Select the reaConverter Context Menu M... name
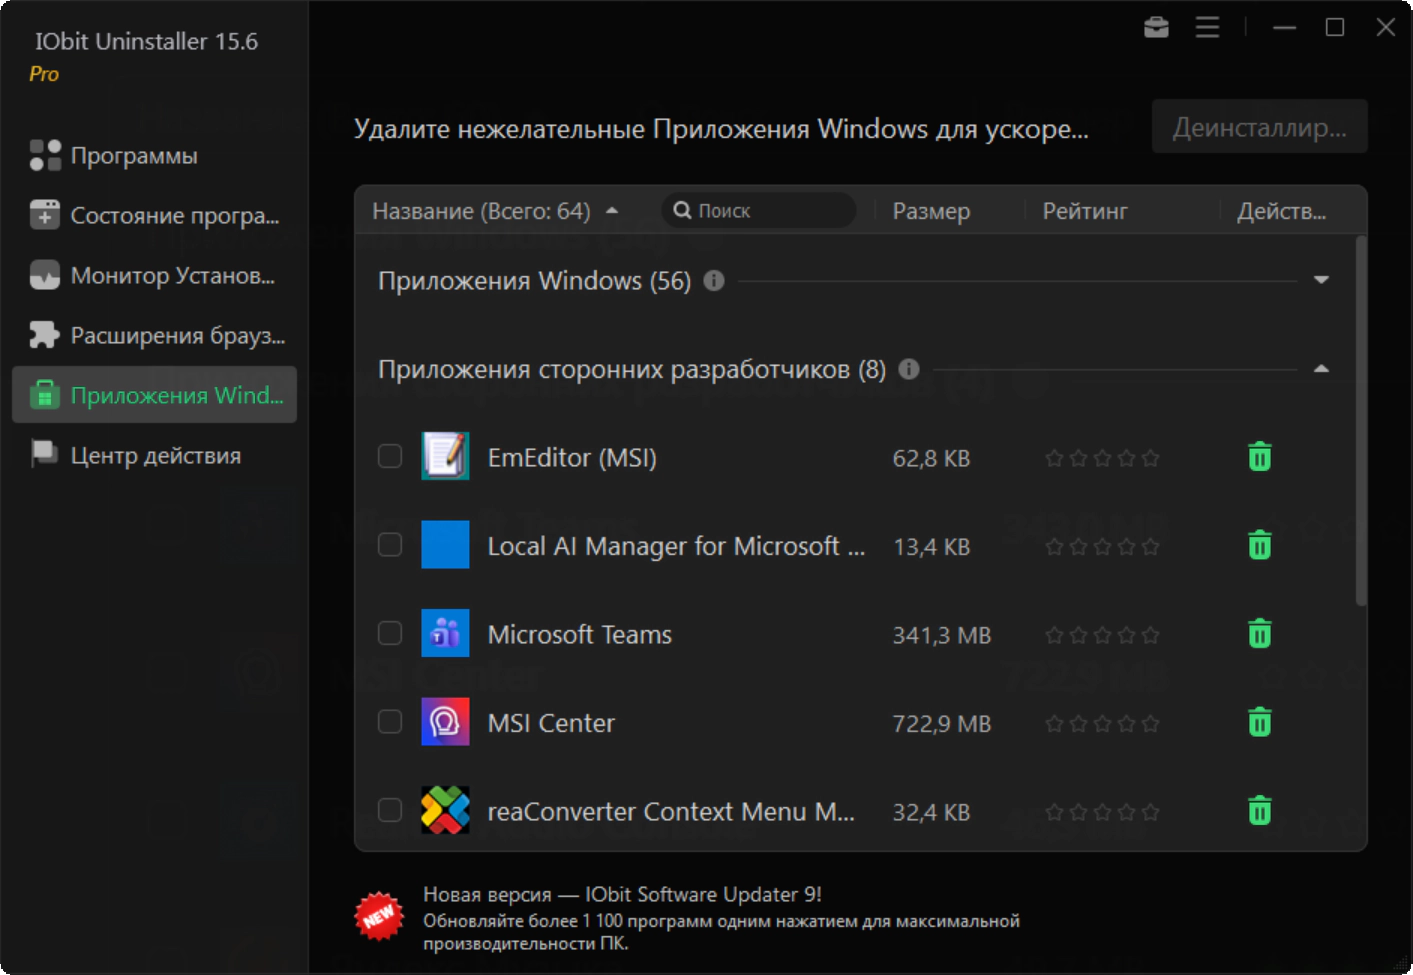 point(671,811)
